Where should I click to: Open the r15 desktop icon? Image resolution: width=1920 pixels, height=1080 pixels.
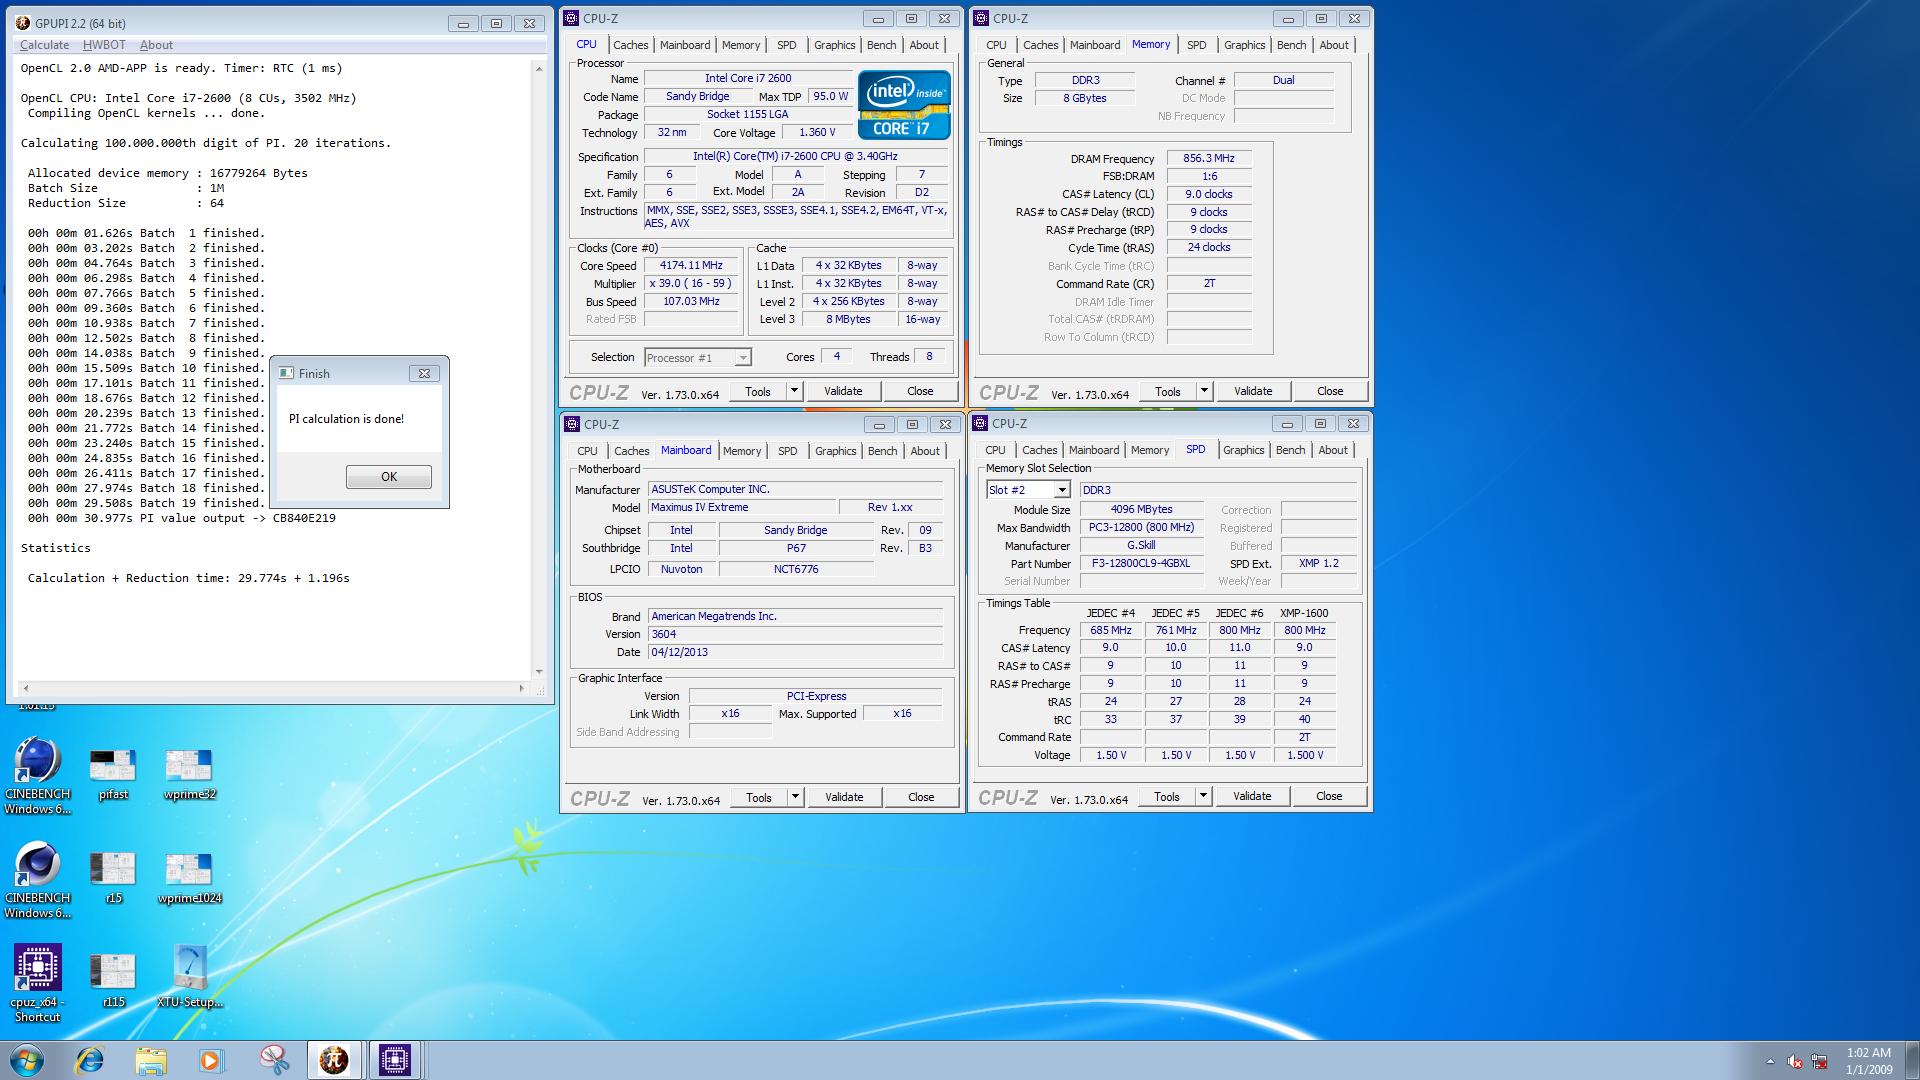coord(113,879)
